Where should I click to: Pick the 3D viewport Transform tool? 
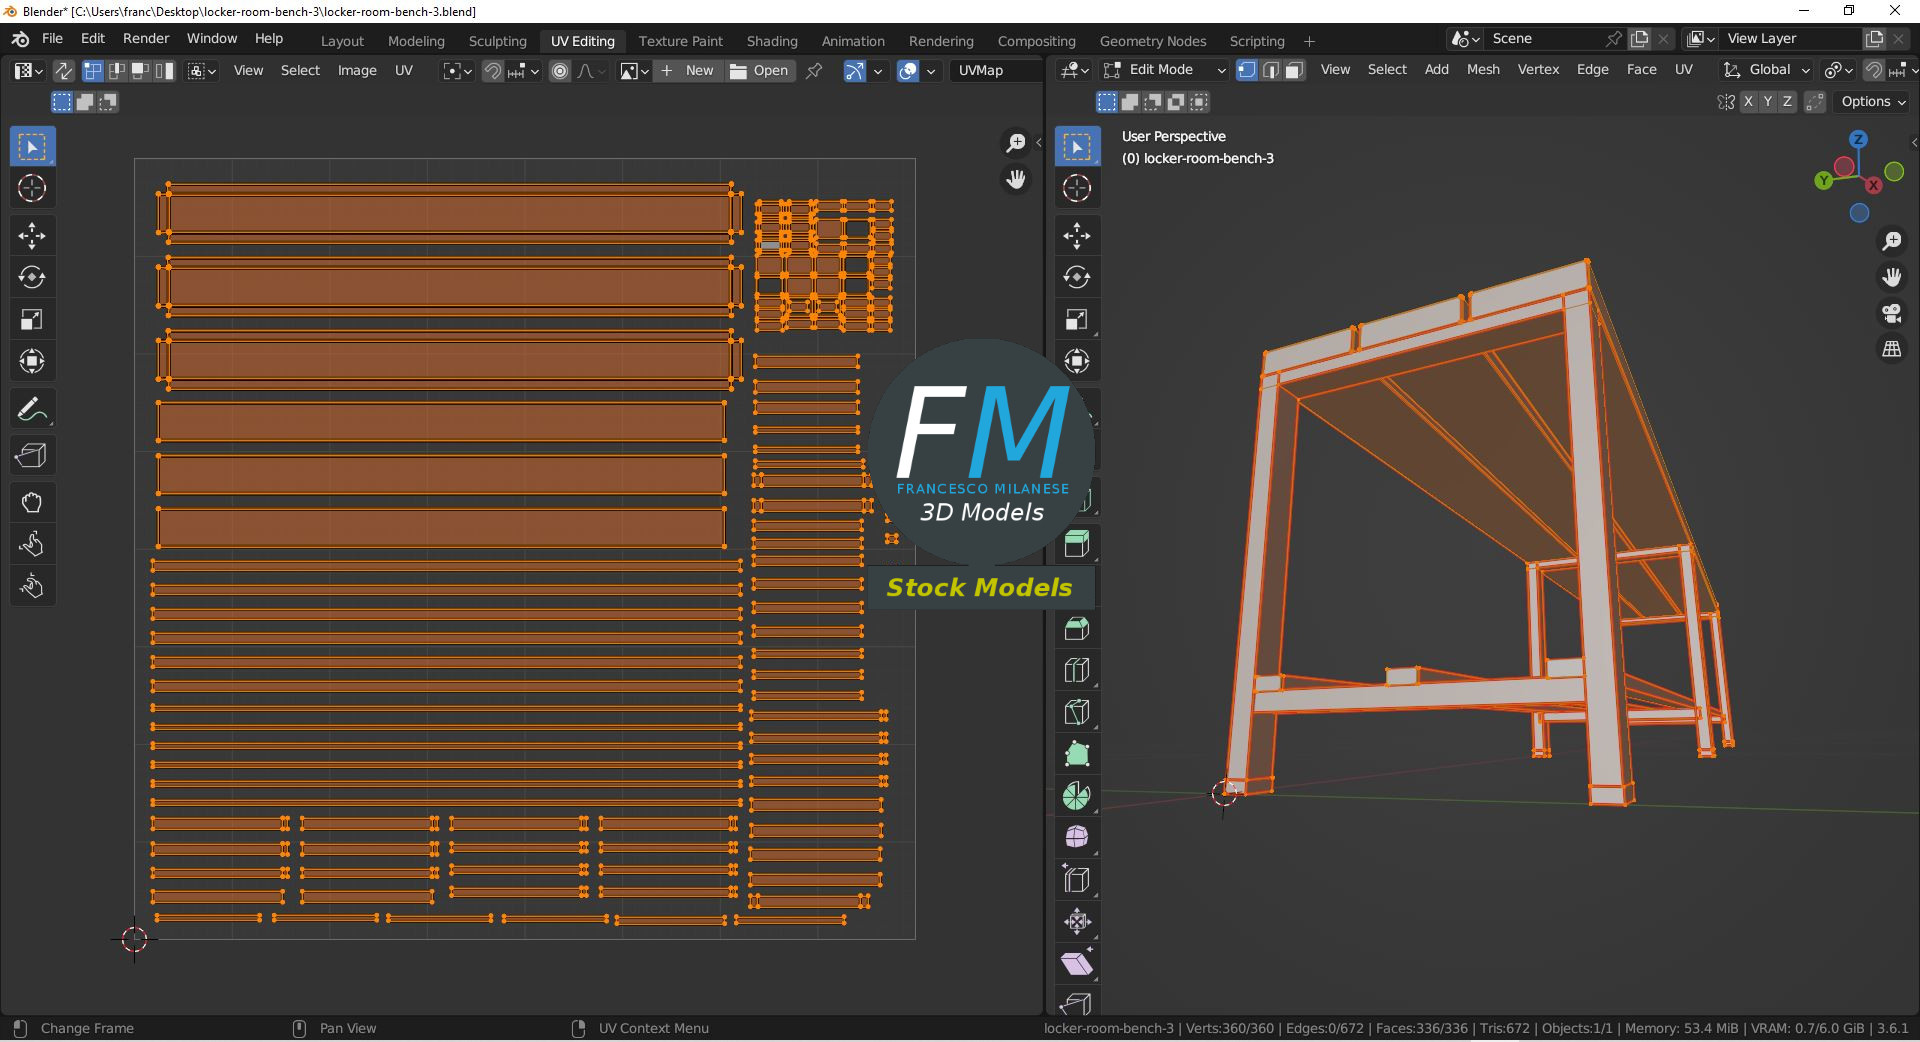click(x=1077, y=361)
